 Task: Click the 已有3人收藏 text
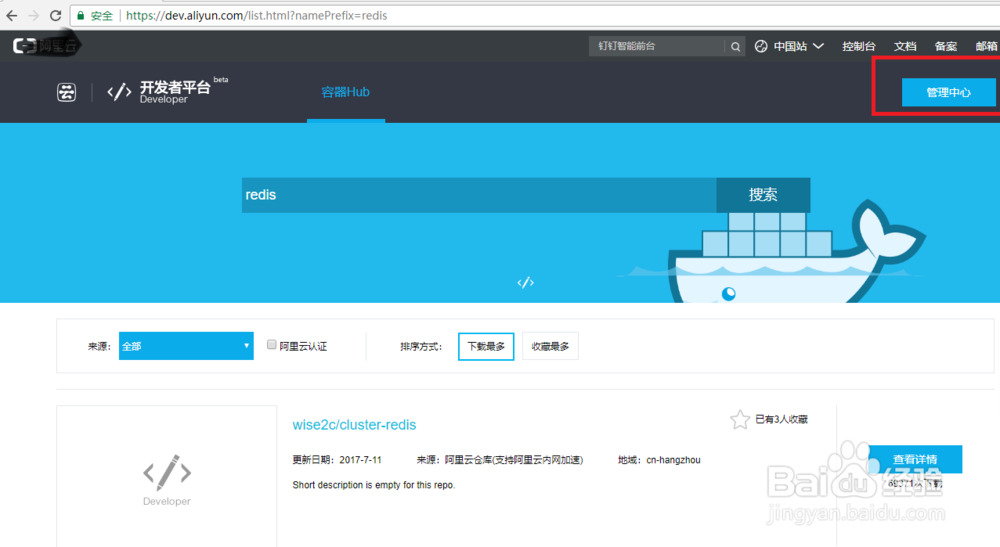(781, 419)
